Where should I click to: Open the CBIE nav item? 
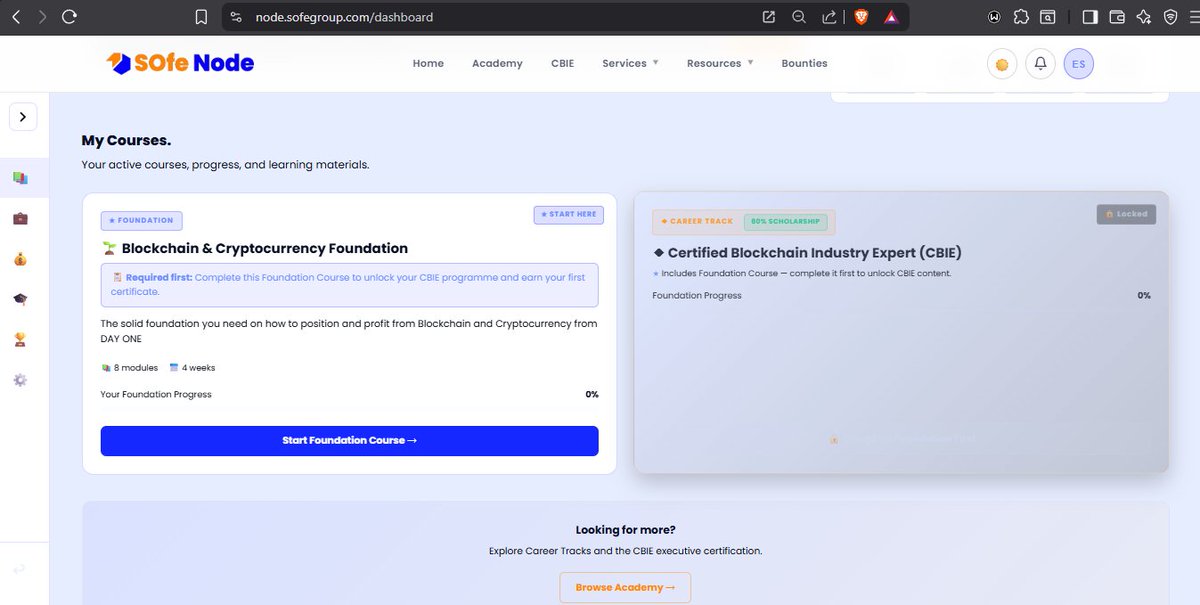[562, 63]
